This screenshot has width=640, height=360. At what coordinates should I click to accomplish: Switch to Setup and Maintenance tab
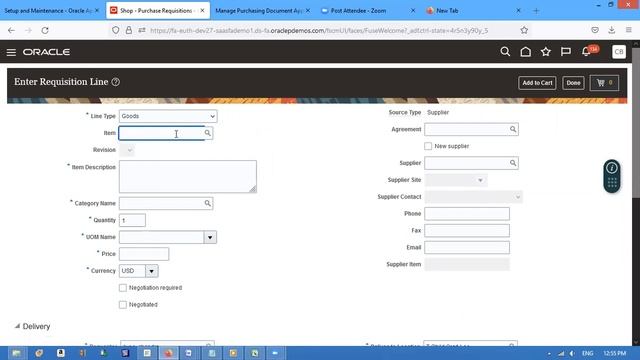coord(48,11)
